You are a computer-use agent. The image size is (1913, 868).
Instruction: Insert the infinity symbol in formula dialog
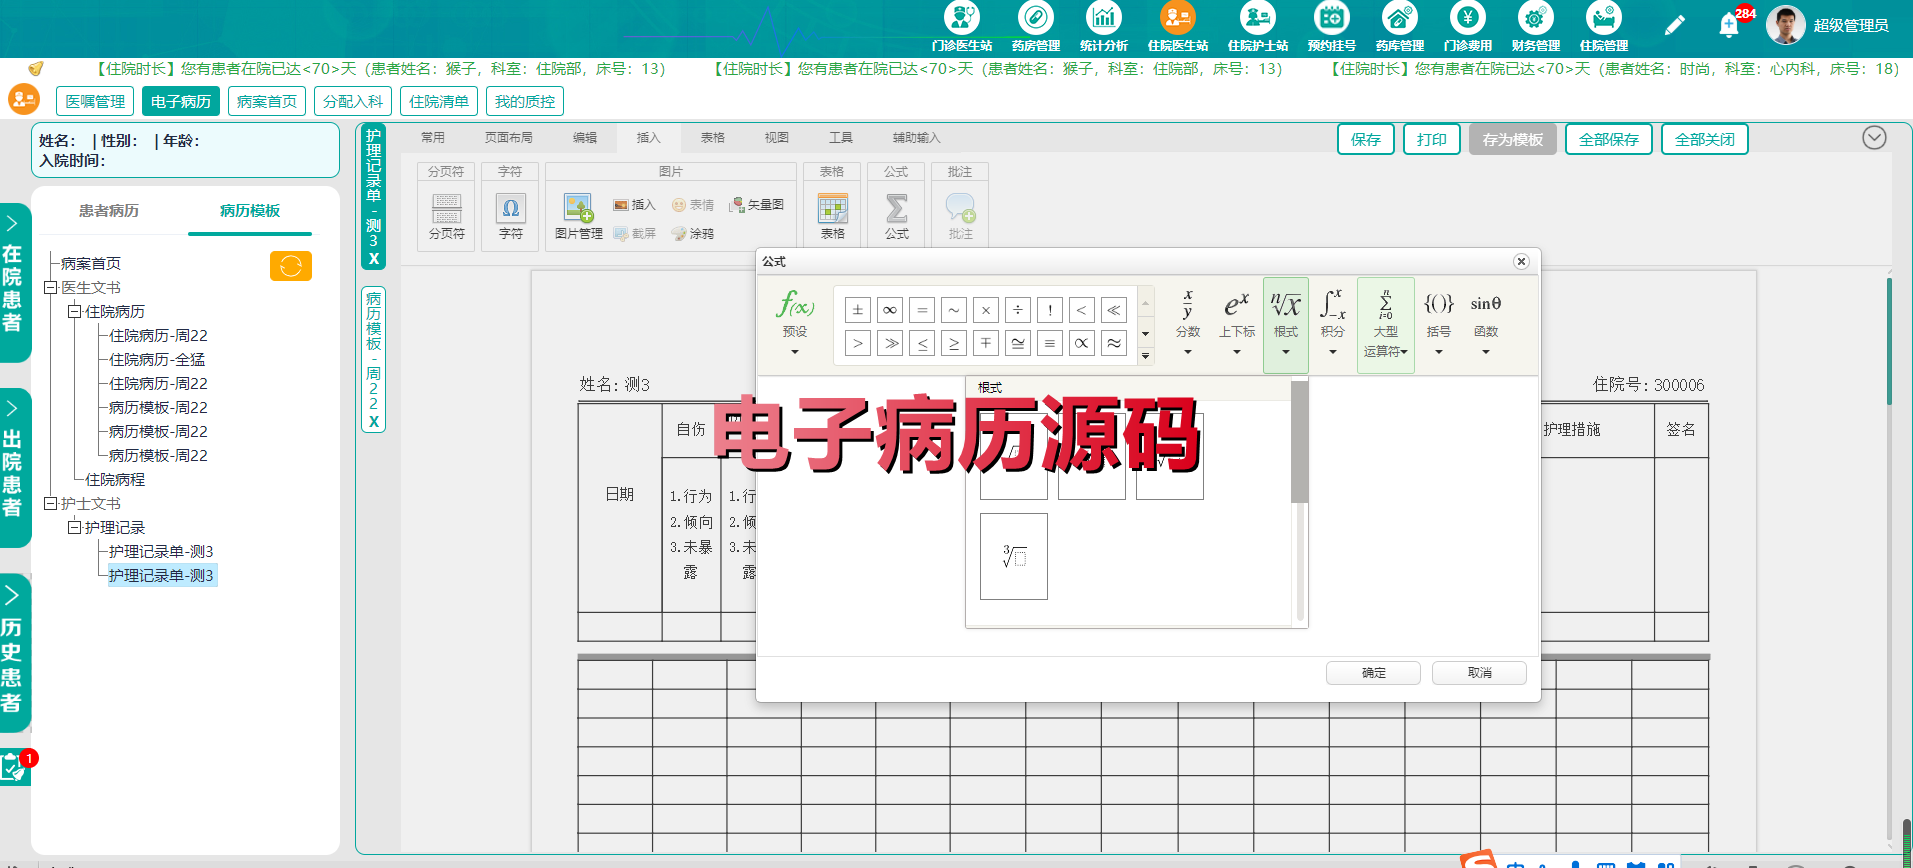point(890,310)
